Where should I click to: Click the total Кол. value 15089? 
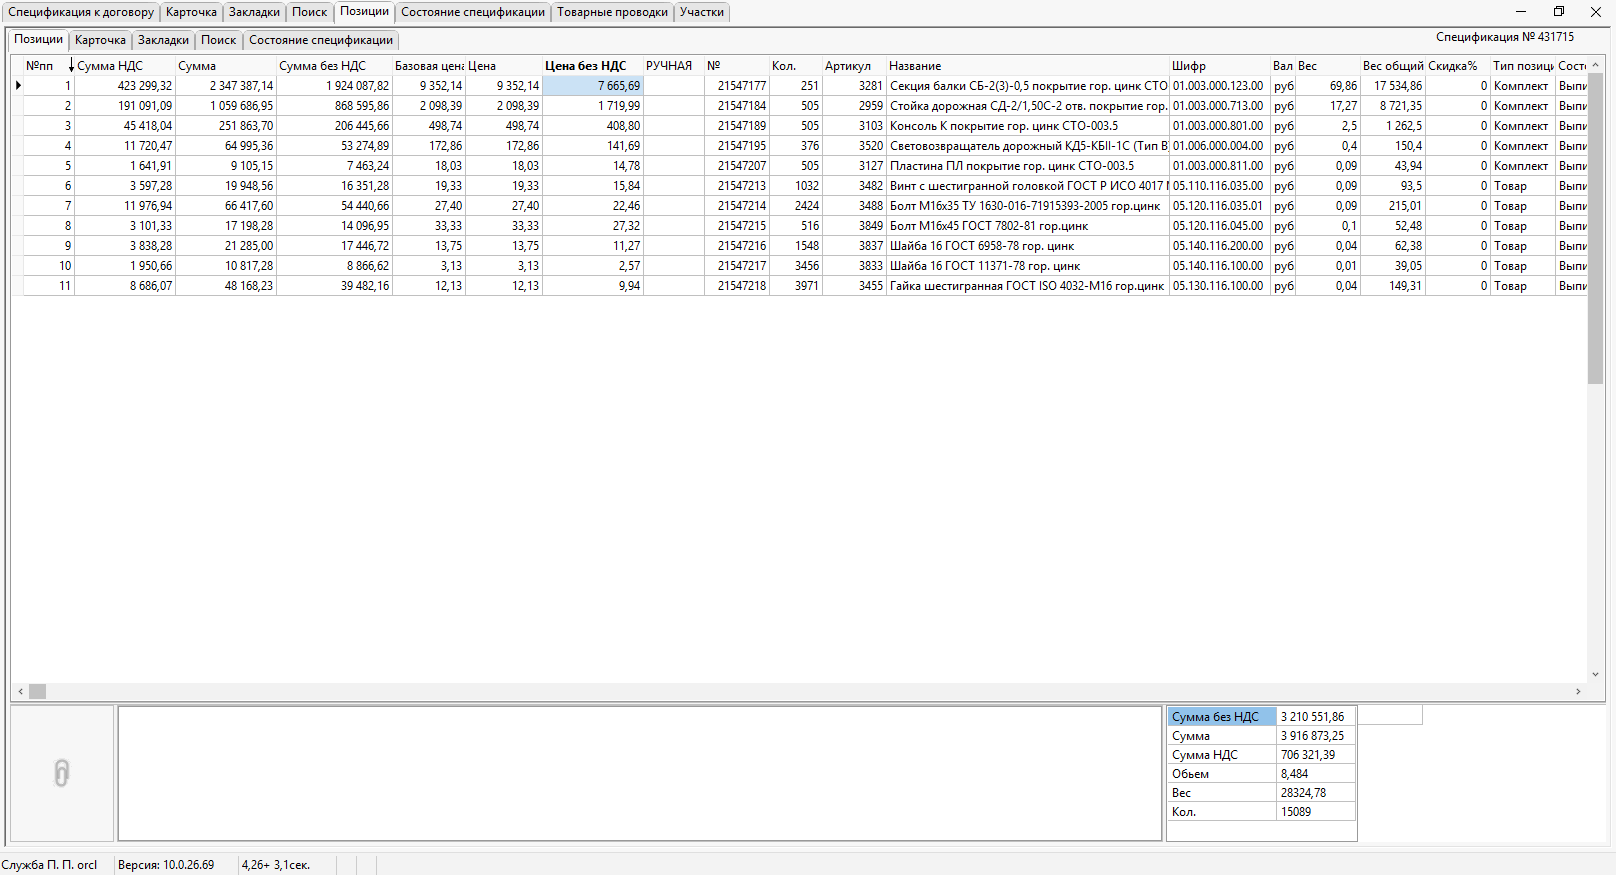pyautogui.click(x=1316, y=812)
